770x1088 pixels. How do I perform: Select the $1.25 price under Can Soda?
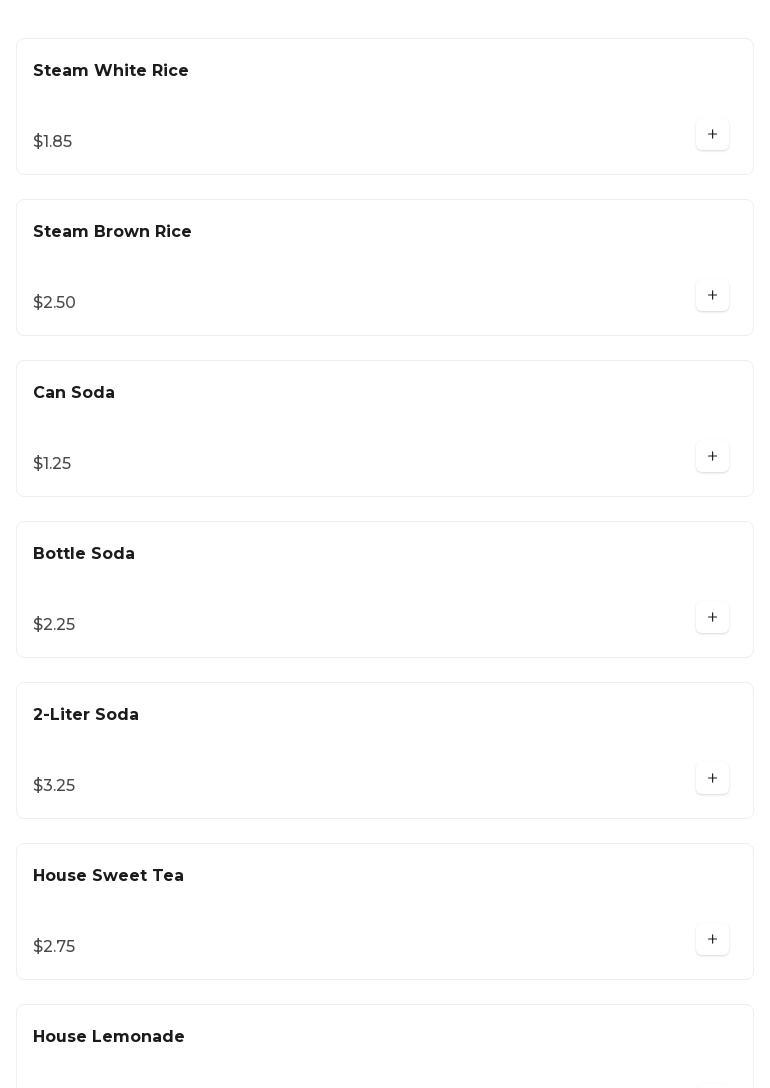(52, 464)
